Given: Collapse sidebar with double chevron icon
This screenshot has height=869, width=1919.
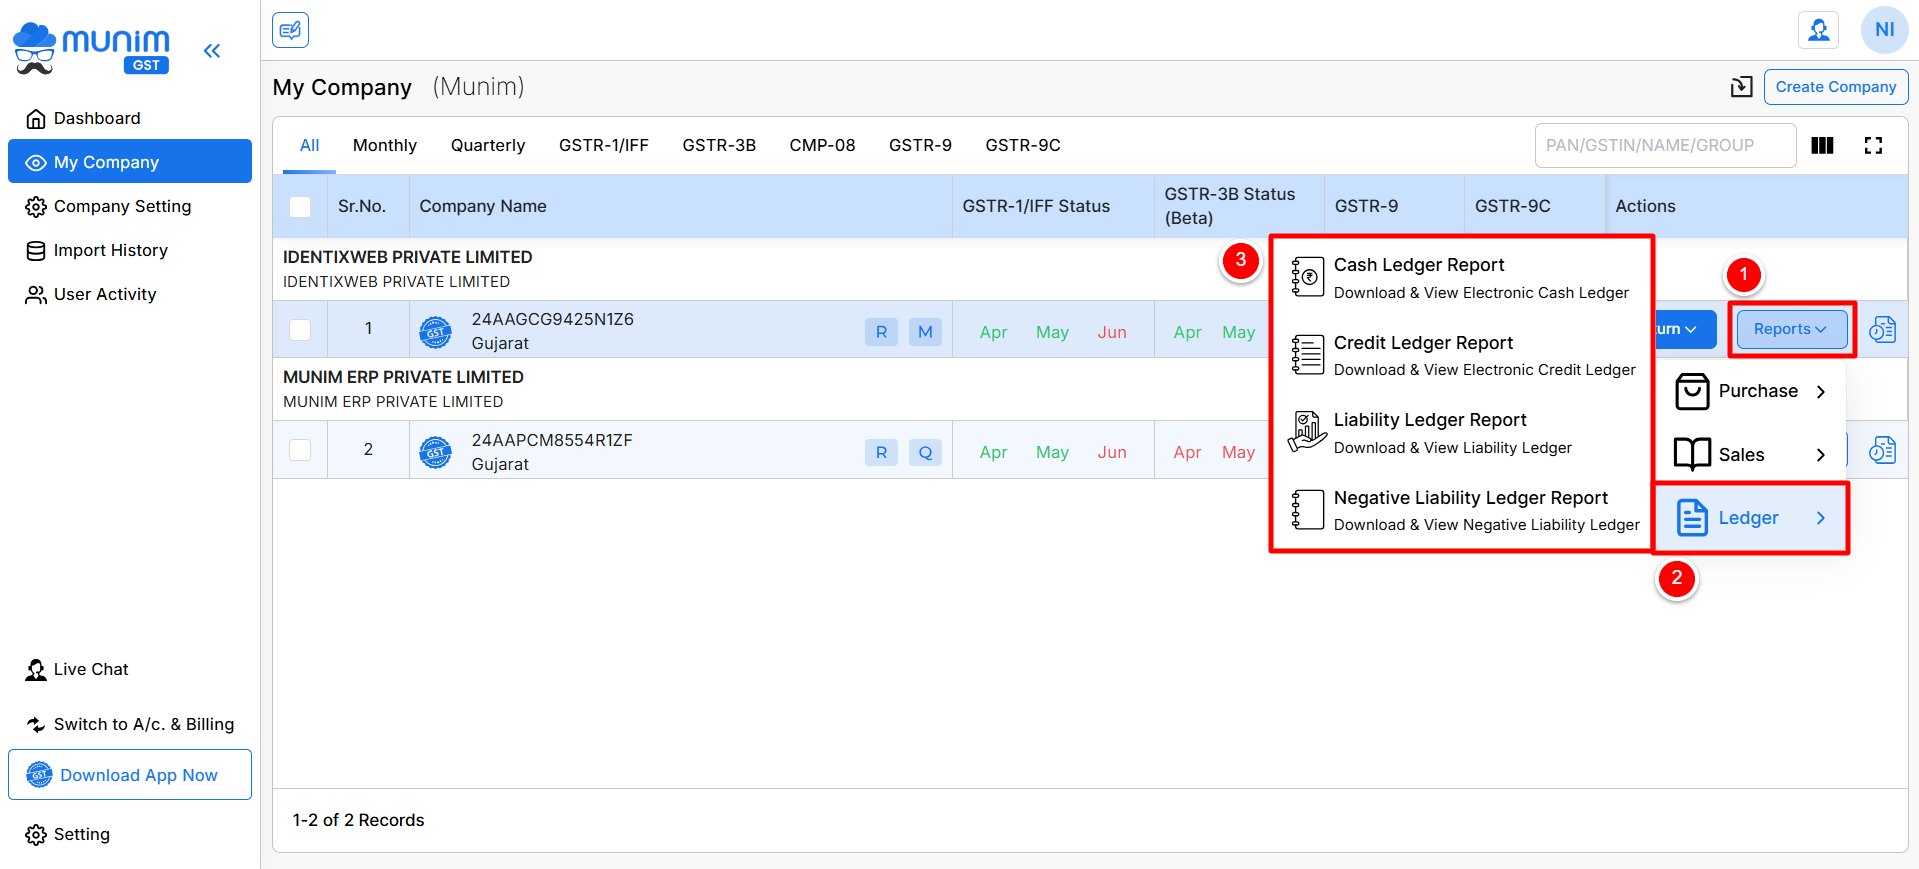Looking at the screenshot, I should point(212,51).
